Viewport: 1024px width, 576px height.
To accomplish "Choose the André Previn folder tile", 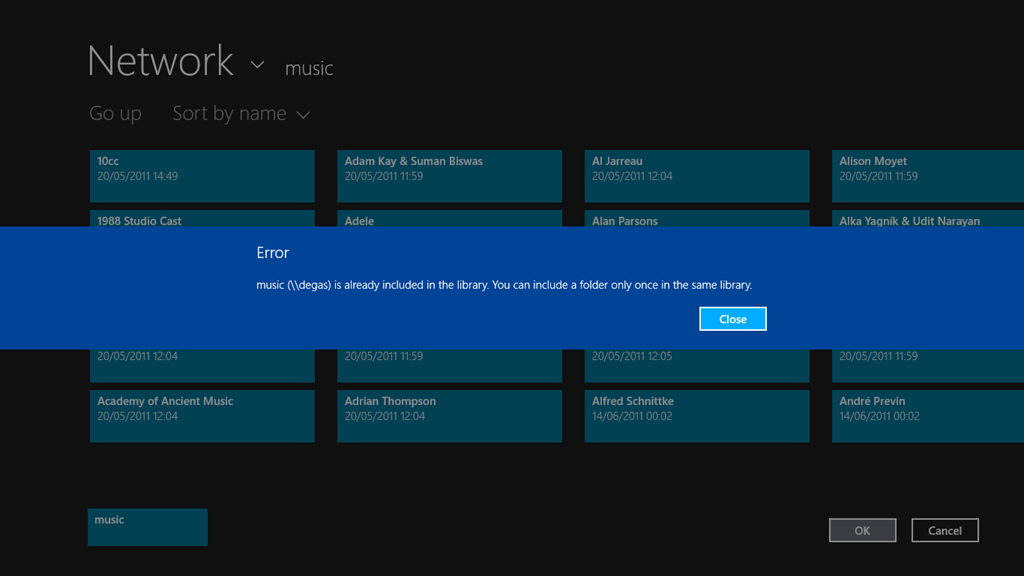I will point(927,415).
